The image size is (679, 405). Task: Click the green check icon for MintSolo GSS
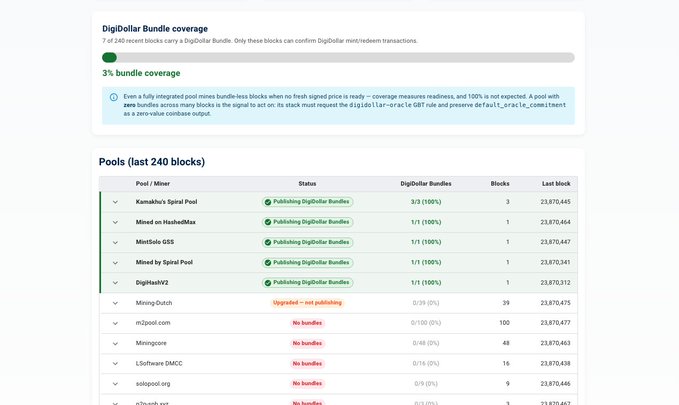coord(268,243)
